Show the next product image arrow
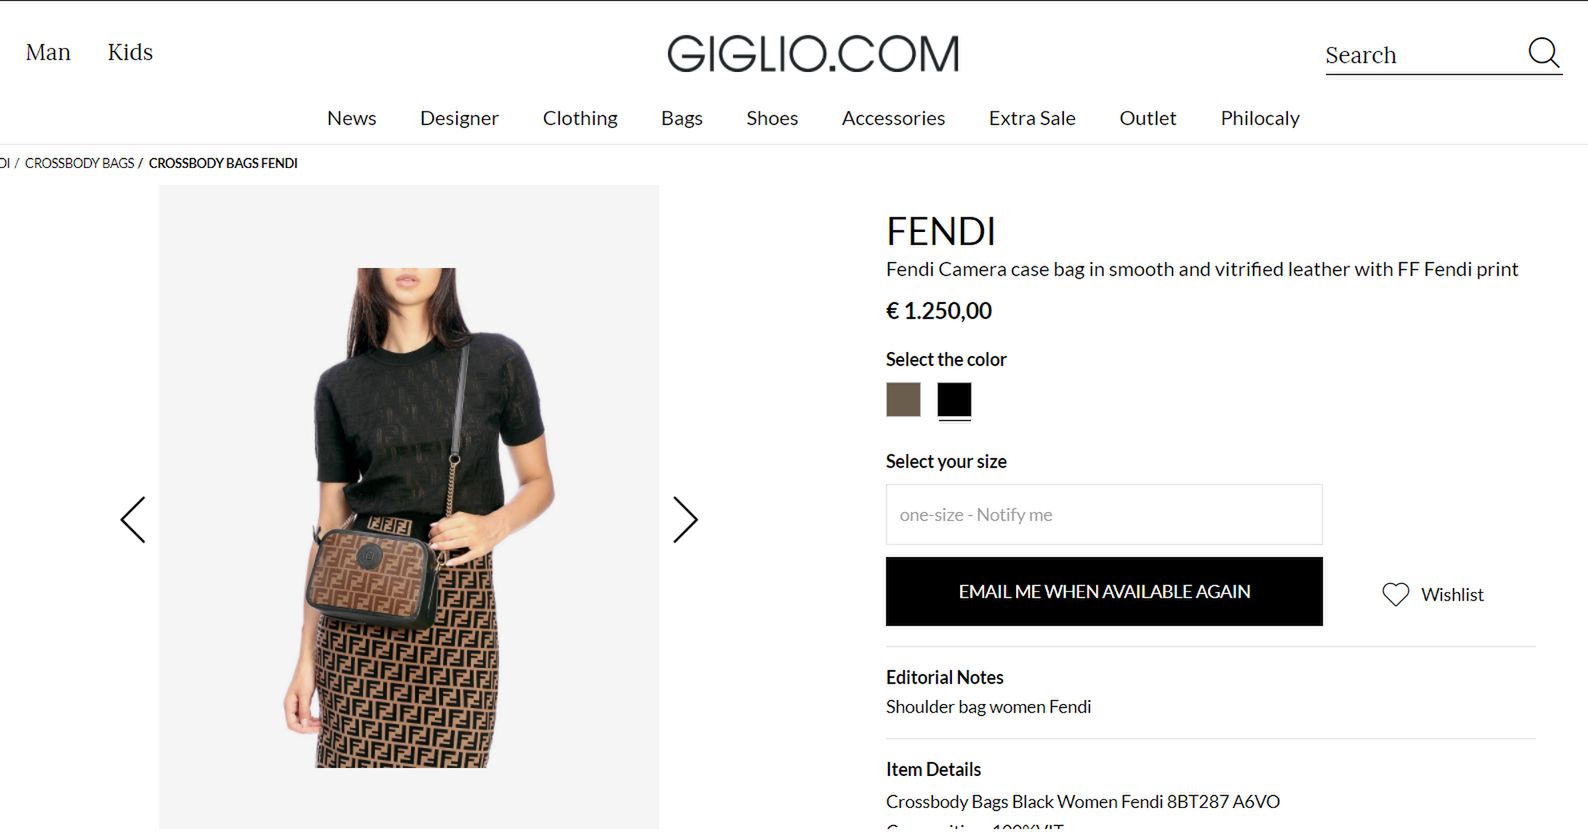1588x832 pixels. tap(685, 520)
